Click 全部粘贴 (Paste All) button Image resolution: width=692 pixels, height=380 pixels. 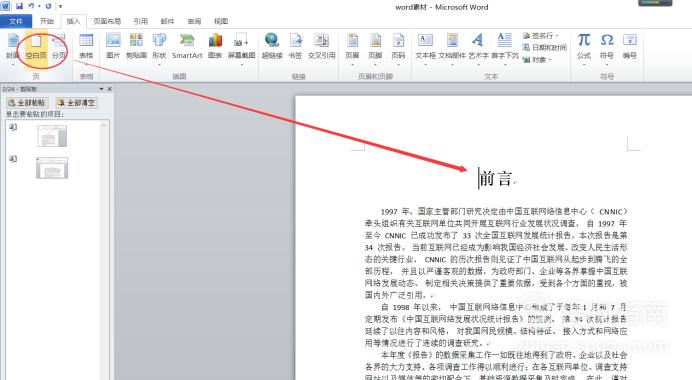tap(26, 102)
